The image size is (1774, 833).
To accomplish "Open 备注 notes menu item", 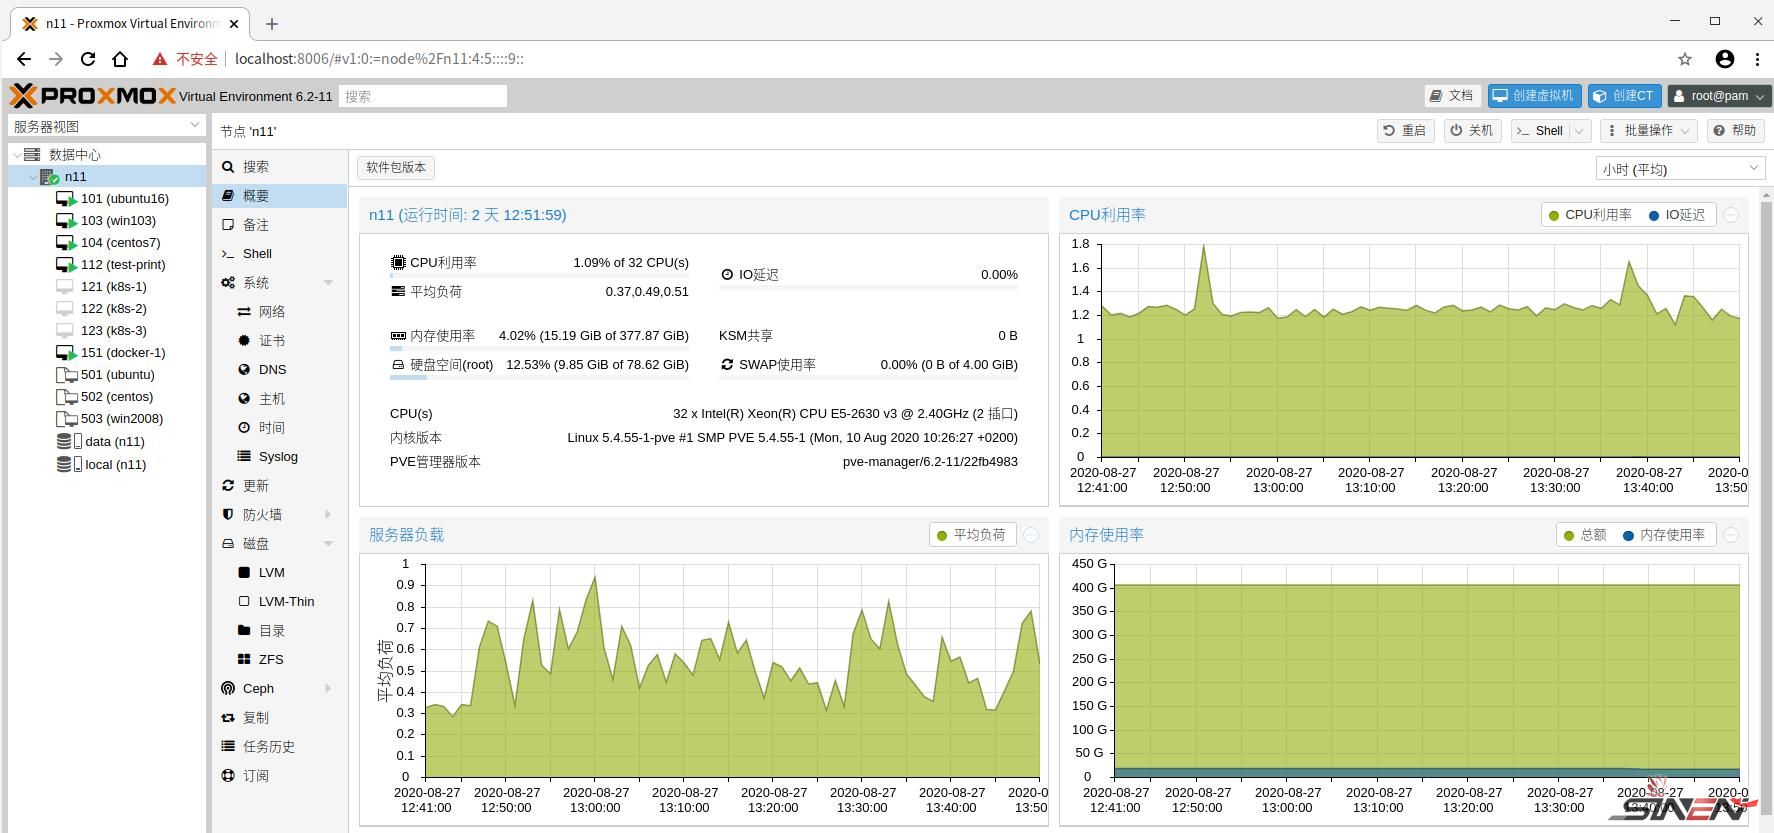I will [256, 225].
